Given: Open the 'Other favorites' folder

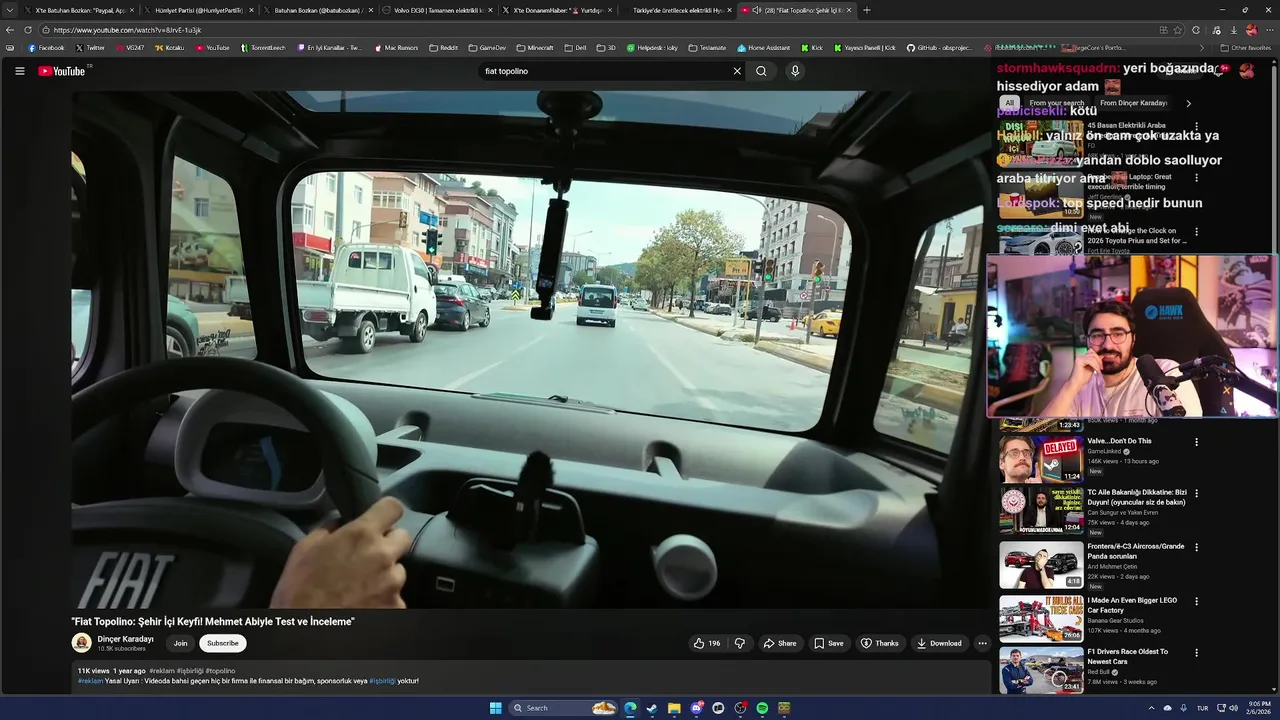Looking at the screenshot, I should tap(1246, 48).
